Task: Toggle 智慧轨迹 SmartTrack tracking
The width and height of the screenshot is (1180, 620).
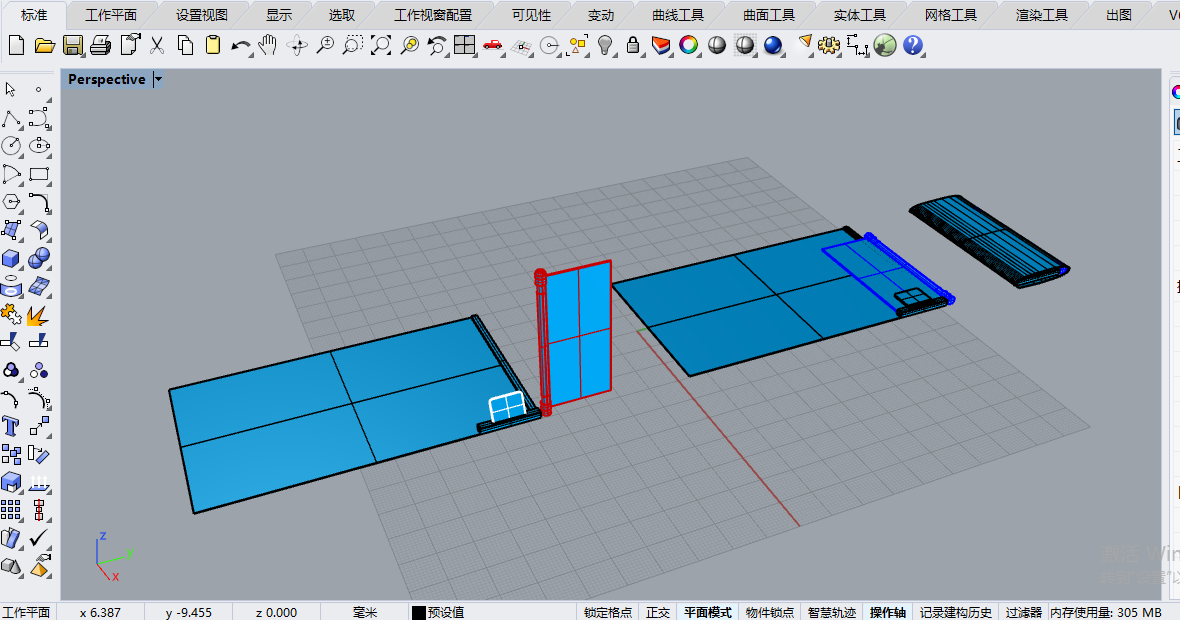Action: pos(830,611)
